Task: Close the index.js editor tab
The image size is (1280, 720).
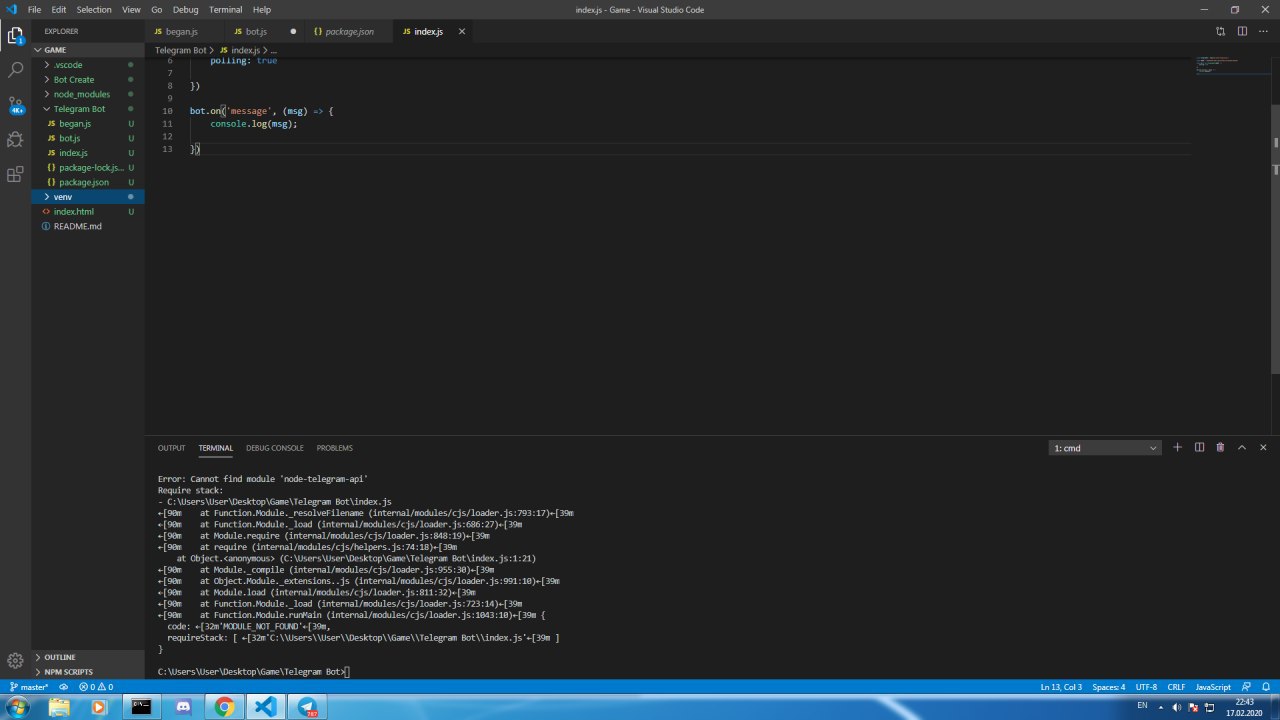Action: 461,31
